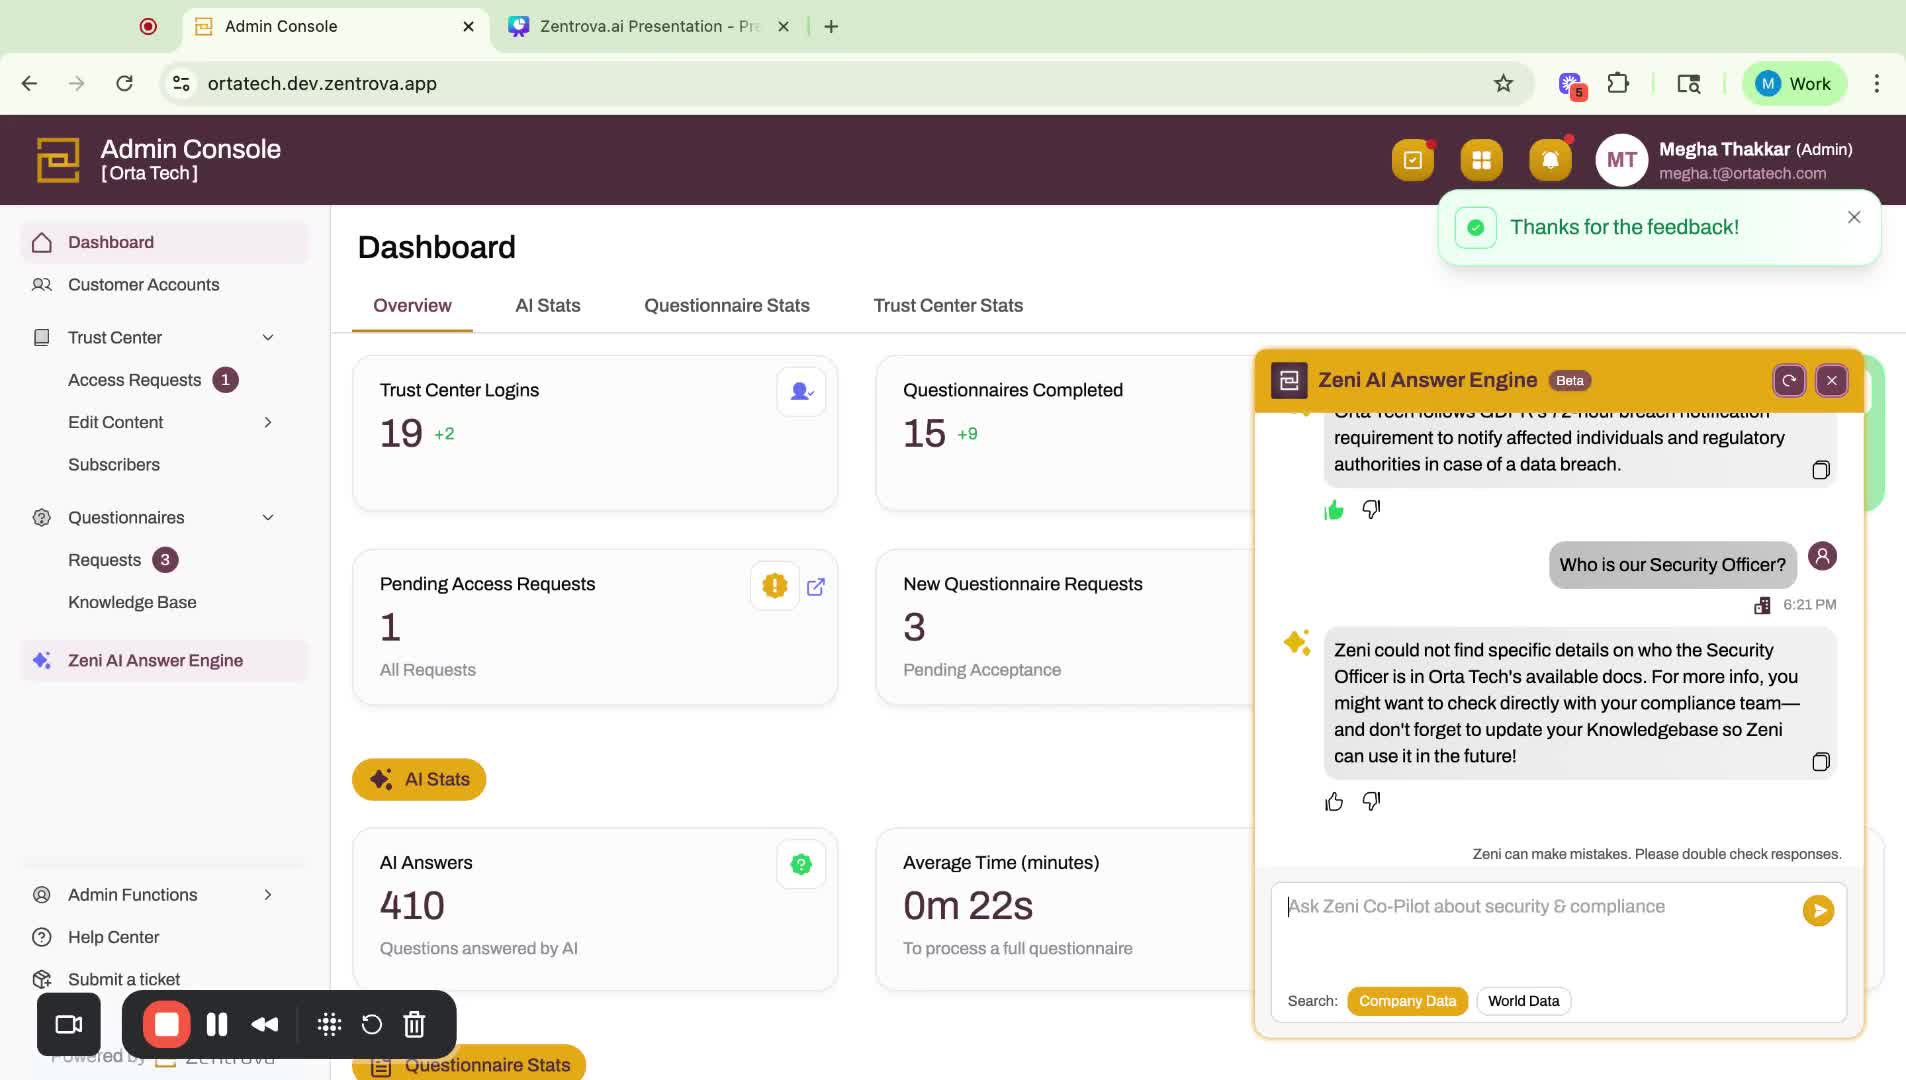Image resolution: width=1906 pixels, height=1080 pixels.
Task: Toggle the camera in recorder toolbar
Action: (x=69, y=1024)
